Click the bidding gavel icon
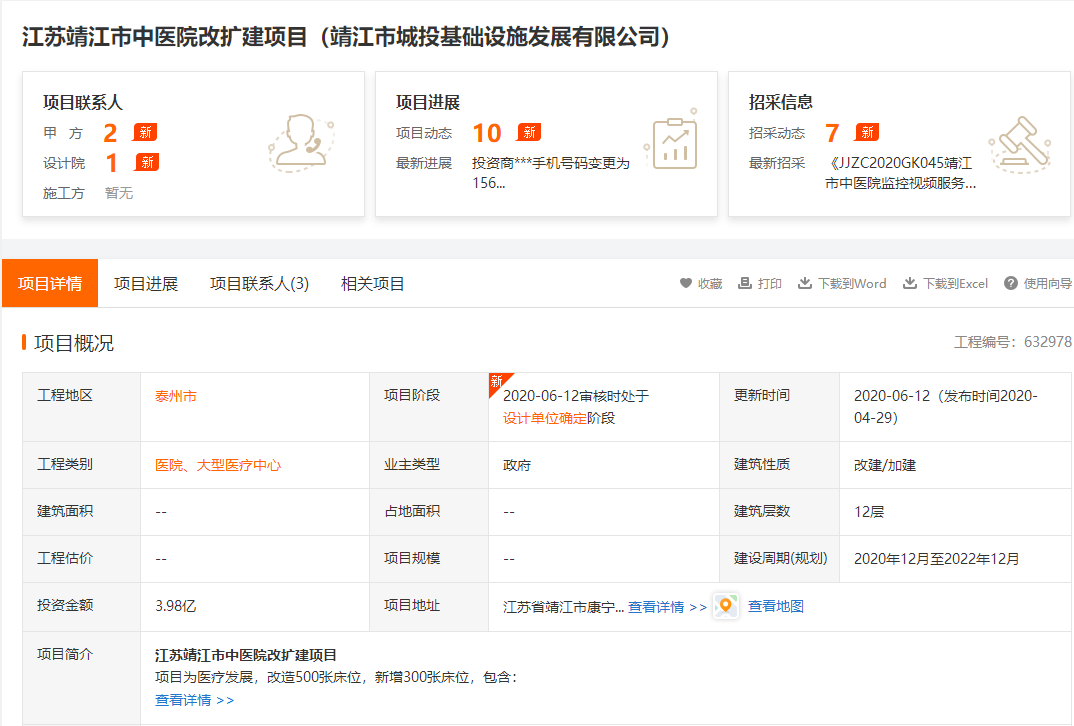Screen dimensions: 1074x726 1020,144
